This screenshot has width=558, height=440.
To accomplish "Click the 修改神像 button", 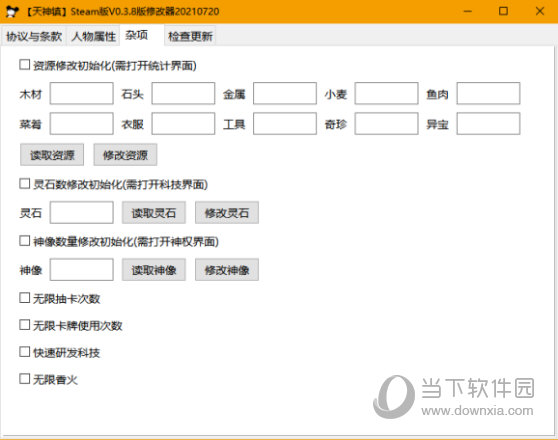I will pyautogui.click(x=227, y=270).
